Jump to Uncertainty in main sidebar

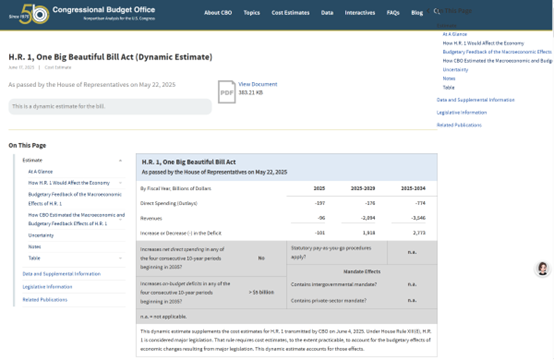coord(41,235)
